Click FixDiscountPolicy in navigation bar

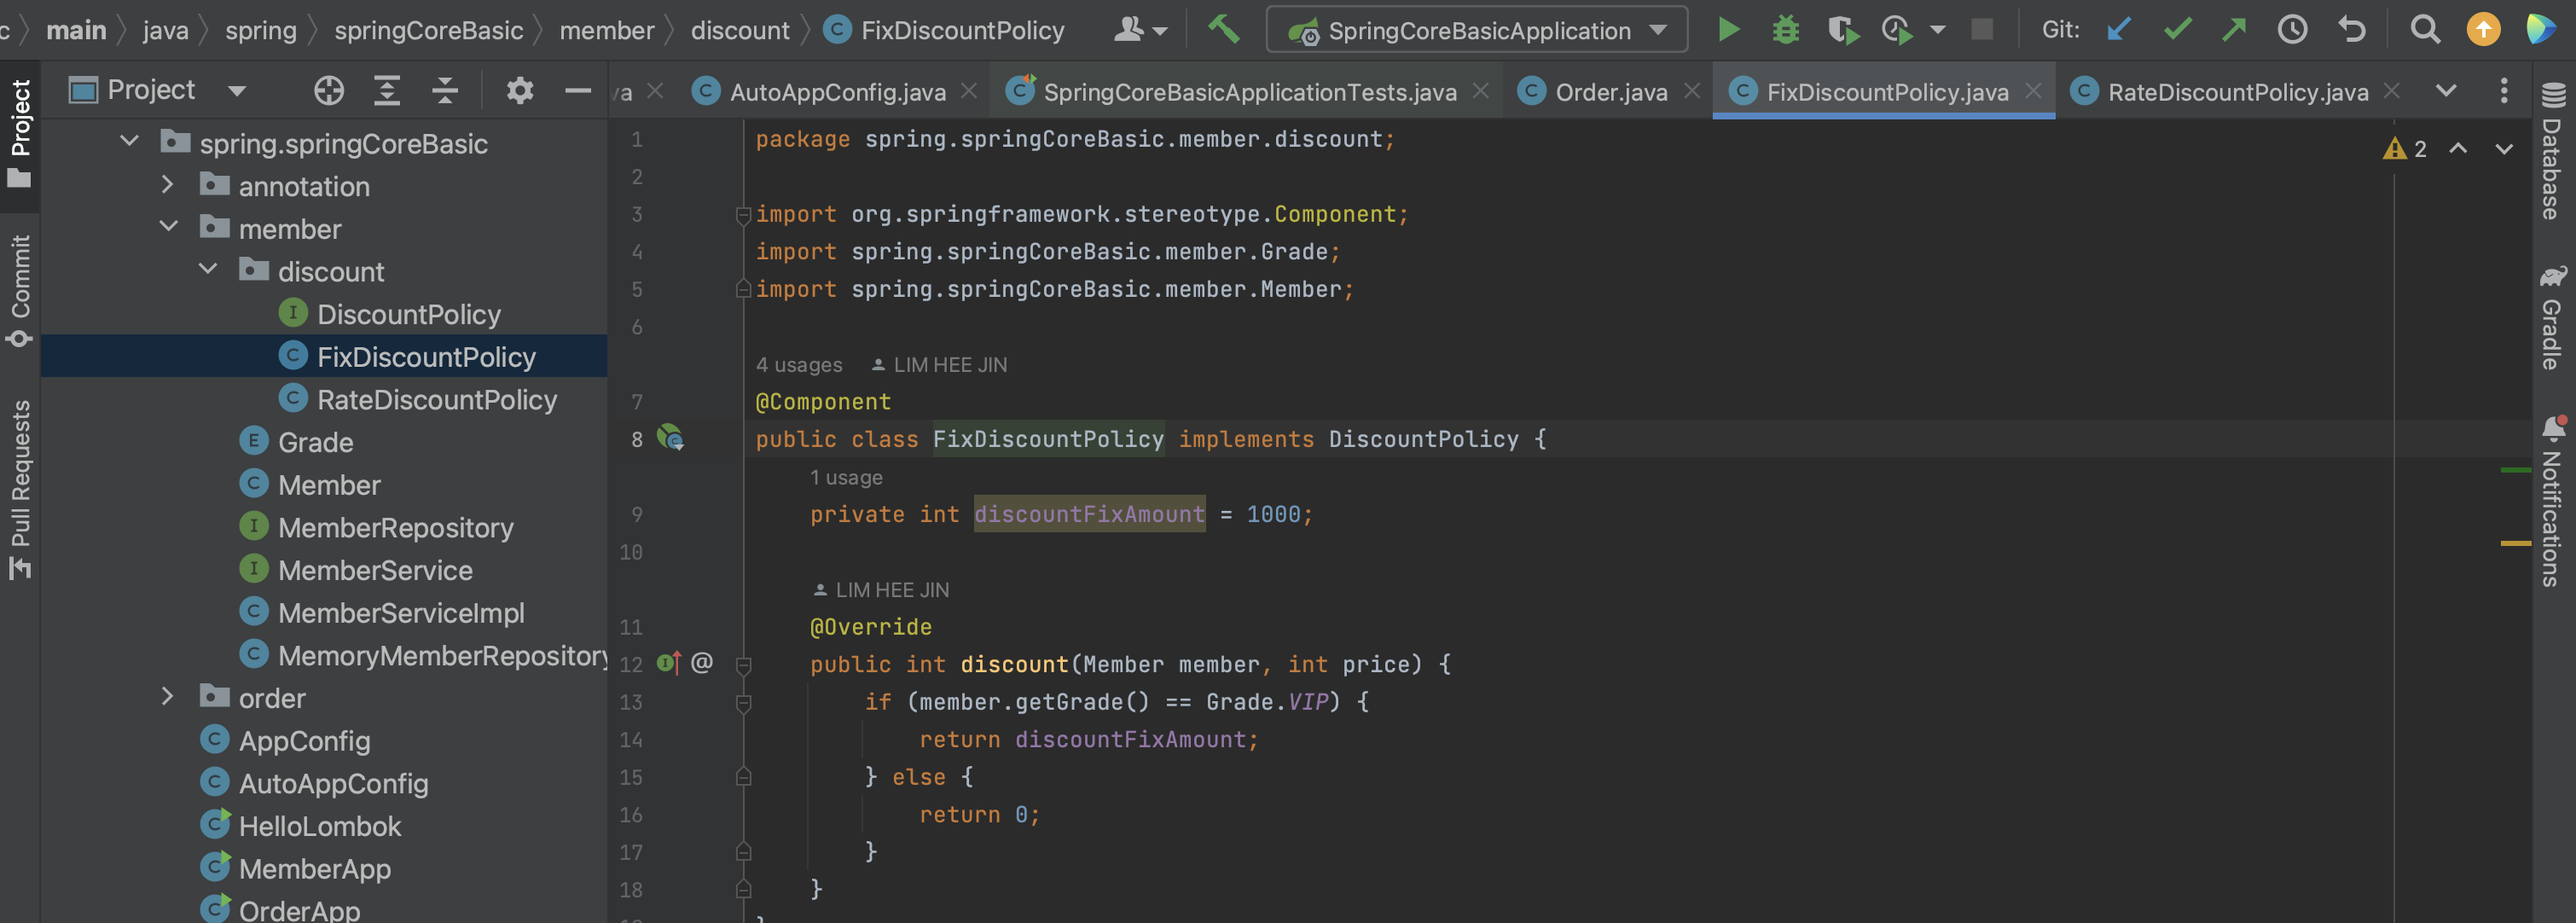(x=945, y=30)
